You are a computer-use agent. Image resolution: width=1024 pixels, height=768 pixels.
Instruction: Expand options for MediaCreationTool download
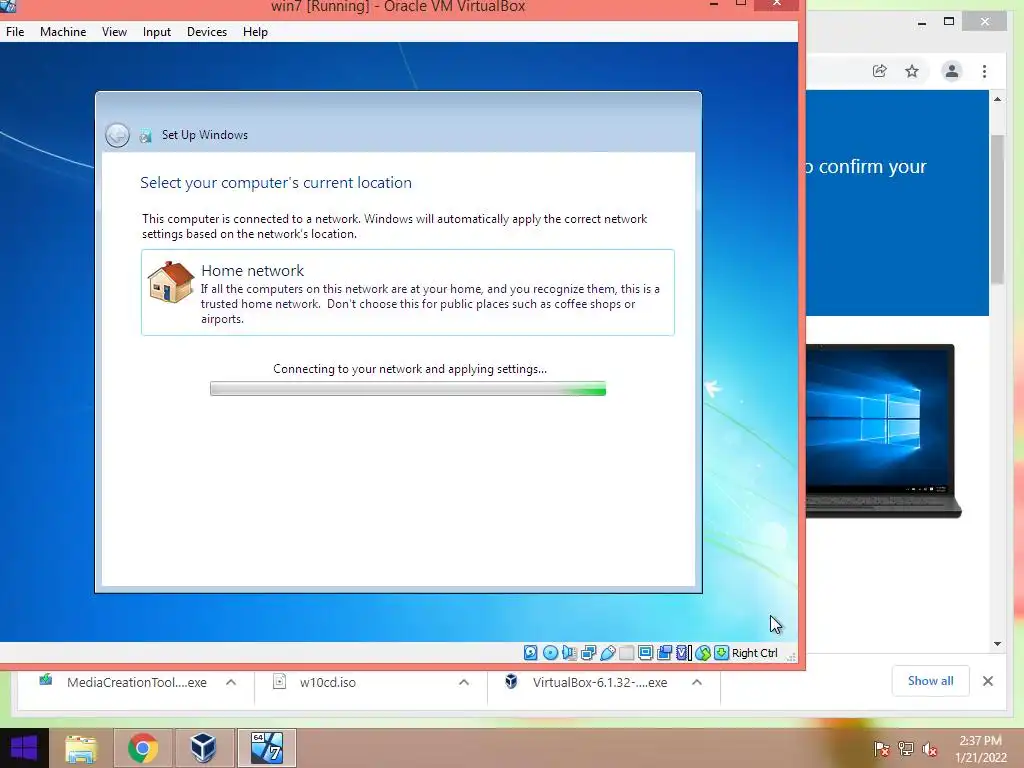231,682
